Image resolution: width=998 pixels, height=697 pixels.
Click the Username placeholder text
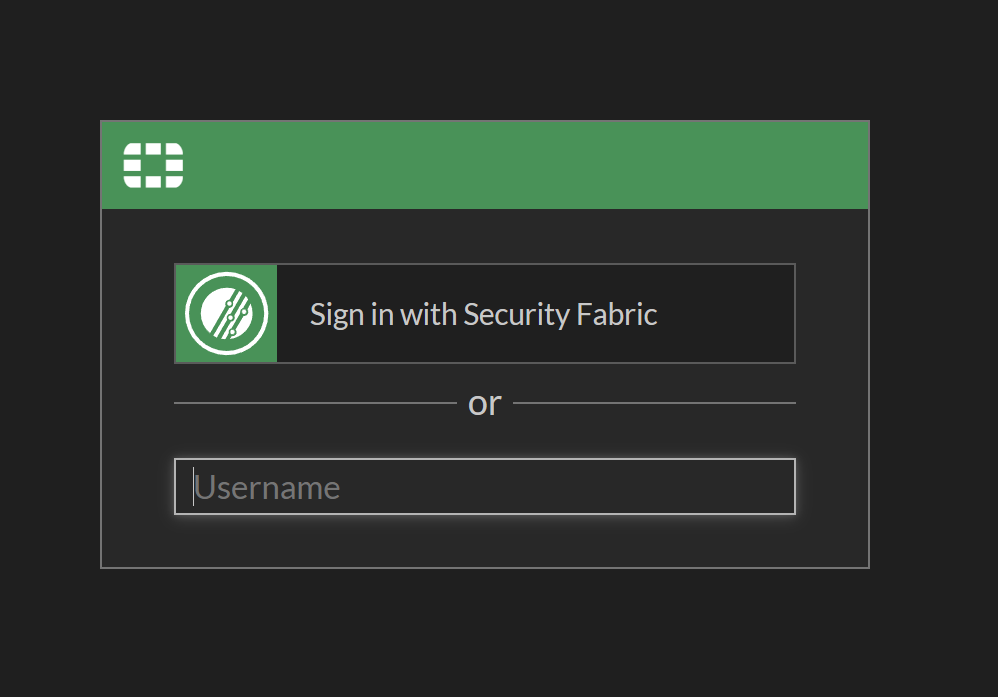(267, 488)
